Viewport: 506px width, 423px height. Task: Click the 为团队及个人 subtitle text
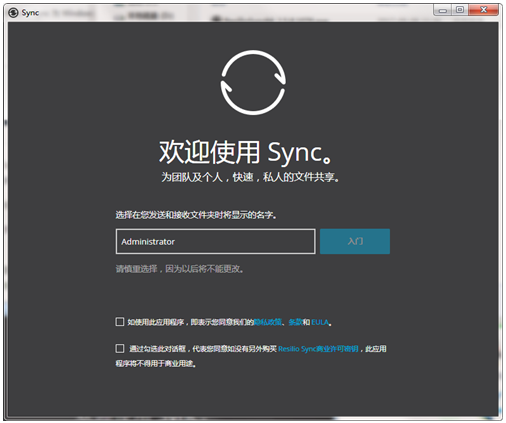250,177
